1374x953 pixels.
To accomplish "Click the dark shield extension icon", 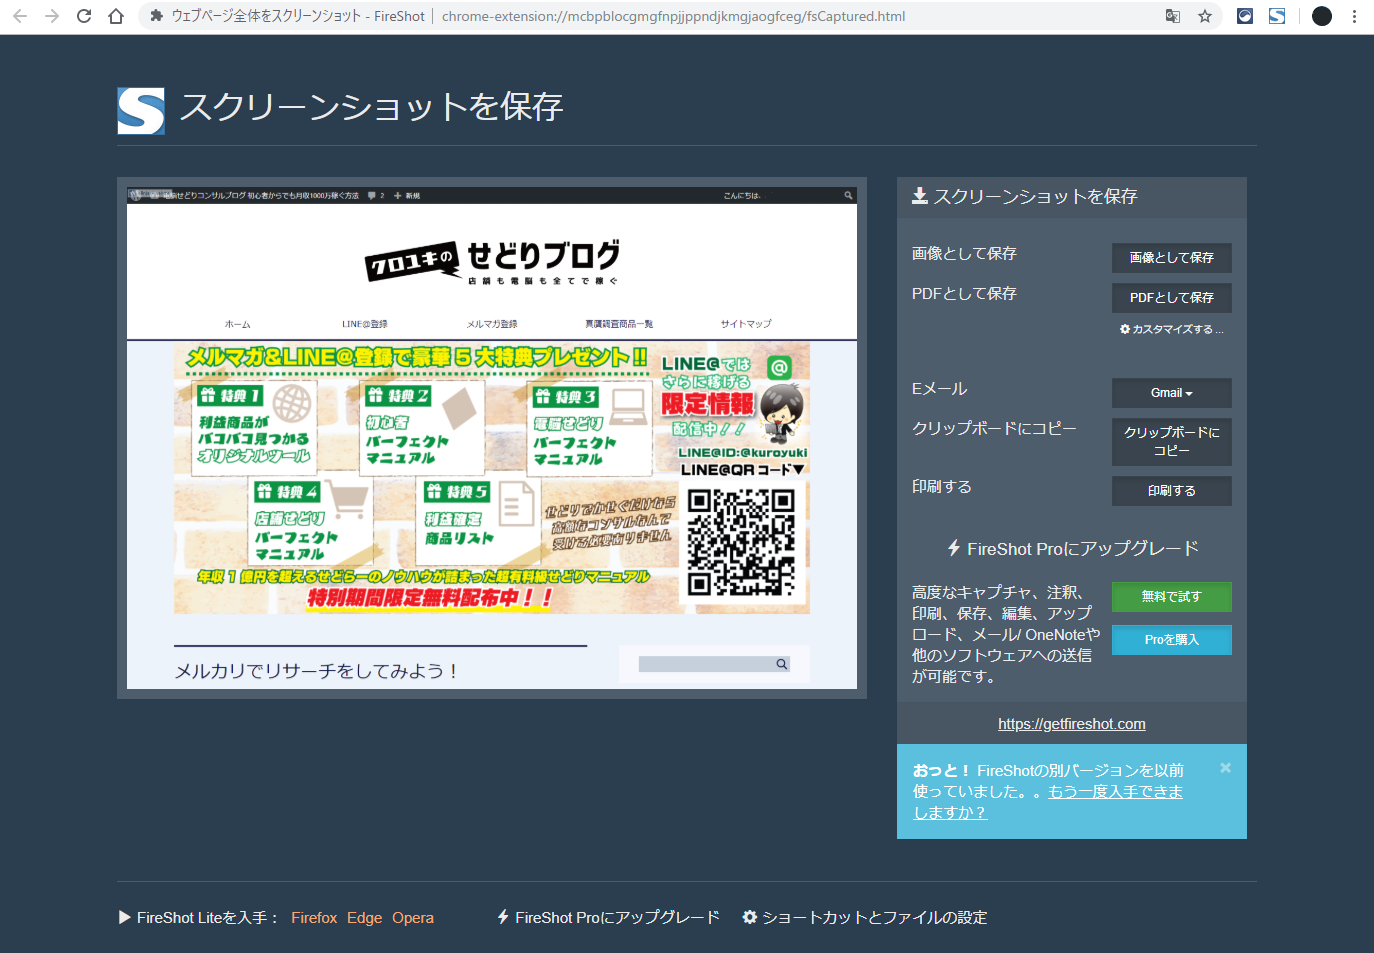I will [x=1245, y=16].
